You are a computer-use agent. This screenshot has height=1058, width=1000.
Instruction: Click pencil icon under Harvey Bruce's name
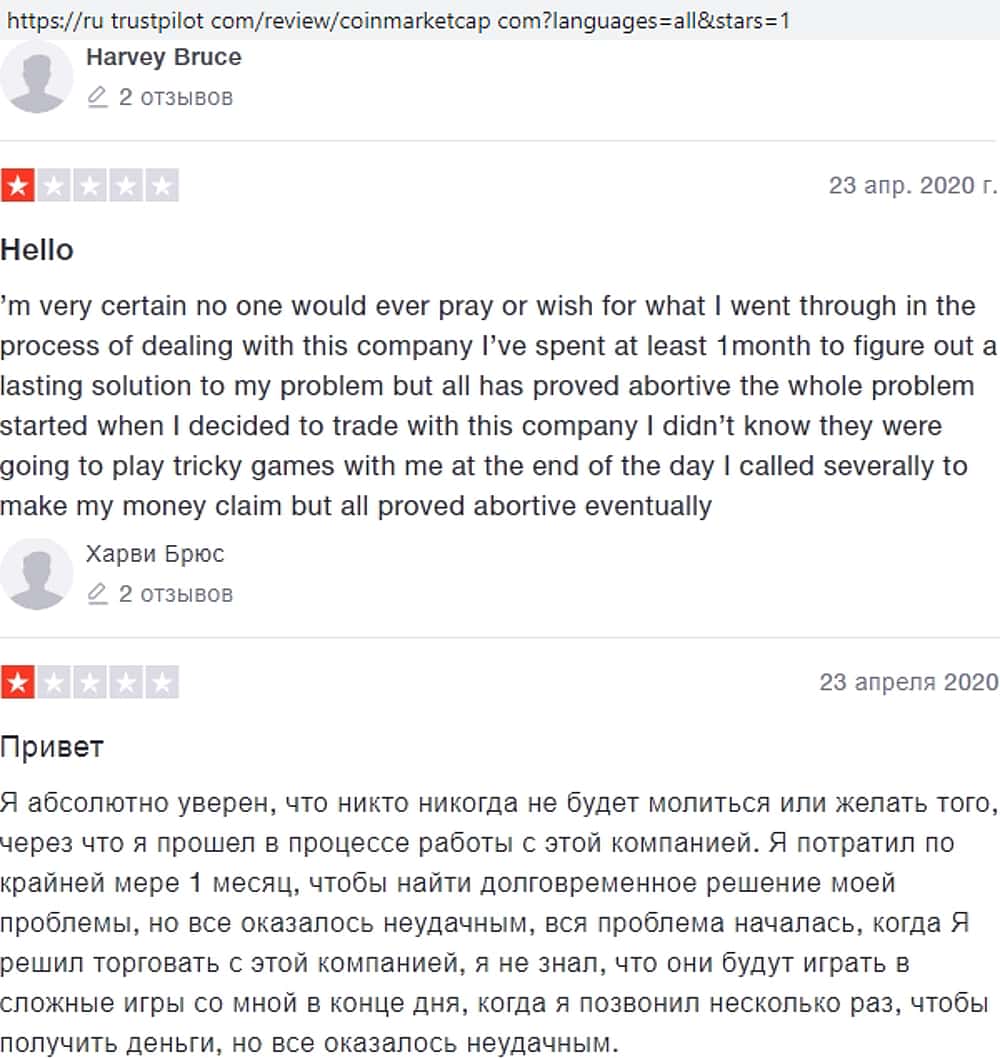[x=97, y=97]
